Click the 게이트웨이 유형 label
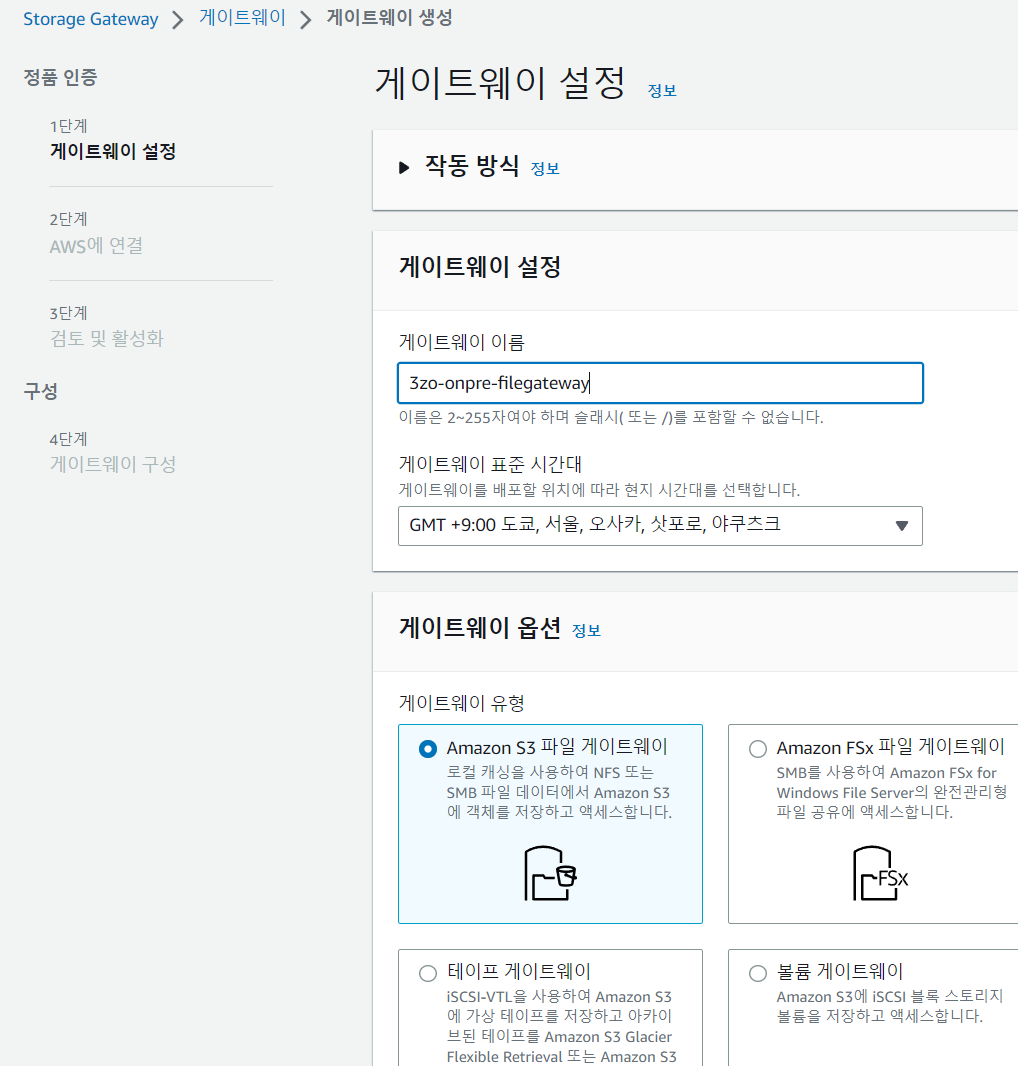Image resolution: width=1018 pixels, height=1066 pixels. coord(462,703)
